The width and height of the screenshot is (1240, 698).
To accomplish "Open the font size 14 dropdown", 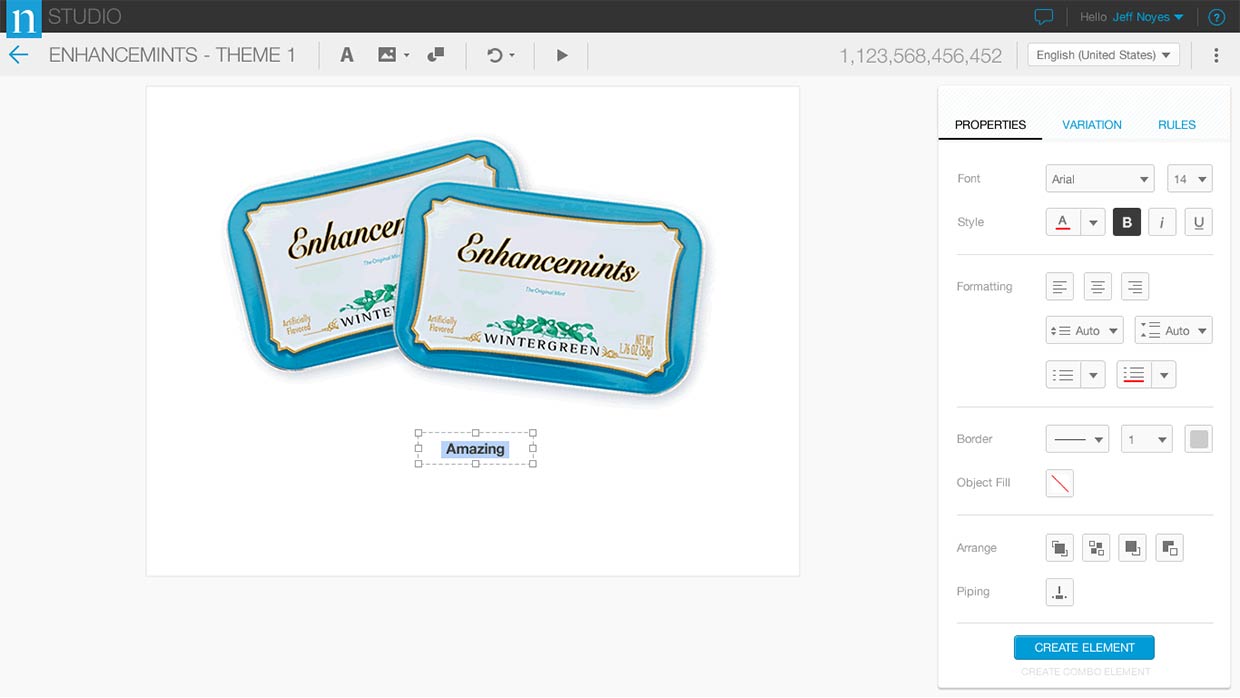I will point(1190,179).
